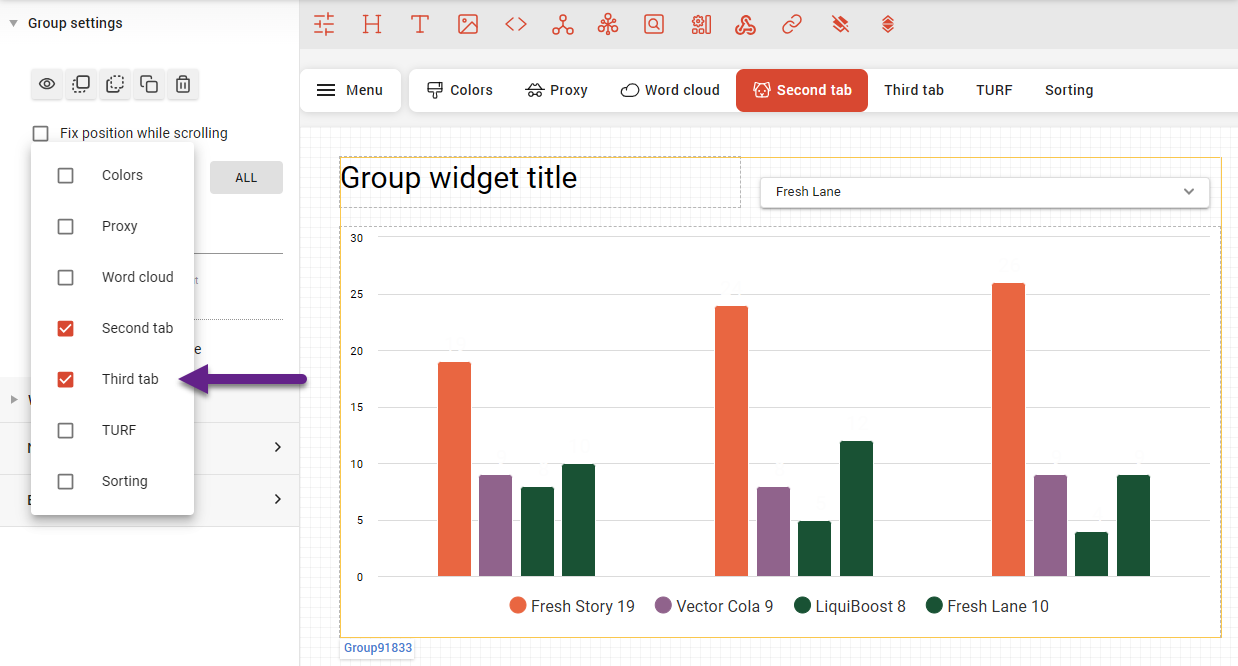
Task: Click the eye preview icon in Group settings
Action: 46,84
